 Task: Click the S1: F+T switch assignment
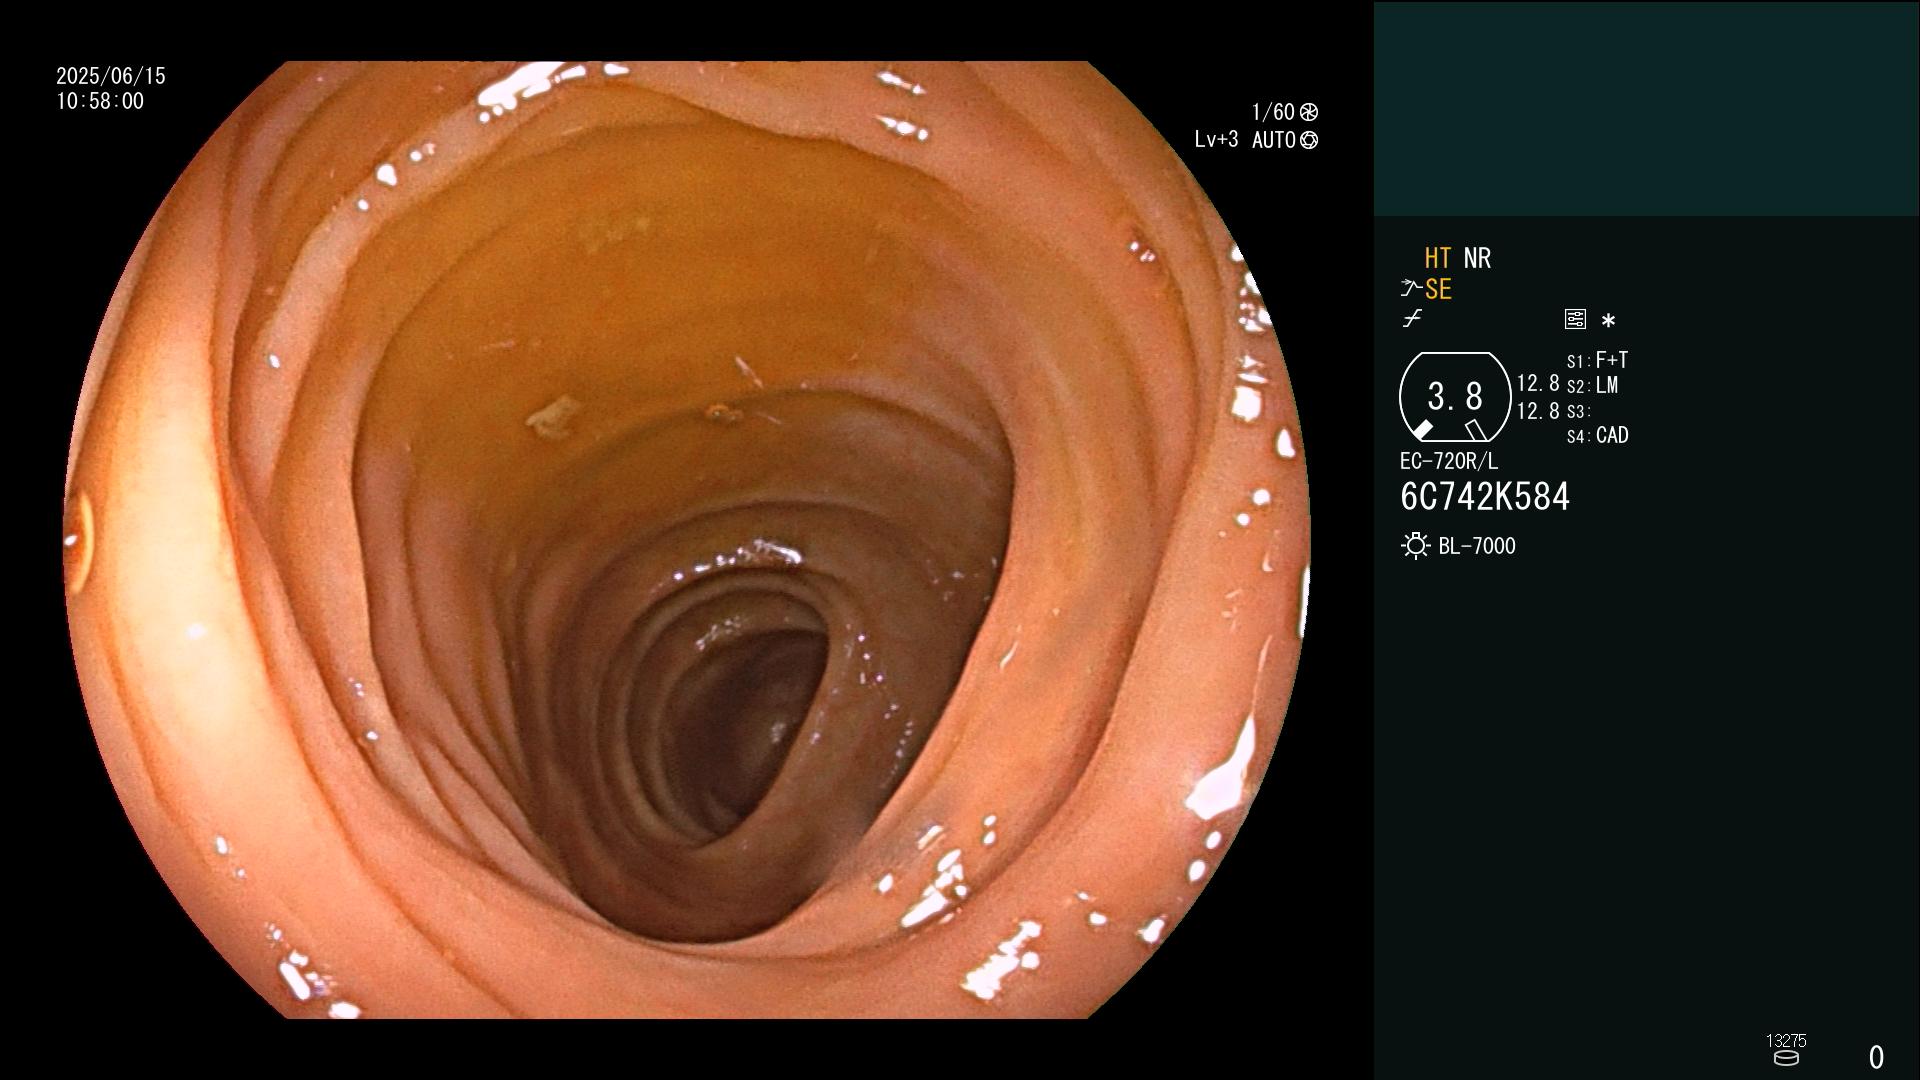pyautogui.click(x=1597, y=360)
